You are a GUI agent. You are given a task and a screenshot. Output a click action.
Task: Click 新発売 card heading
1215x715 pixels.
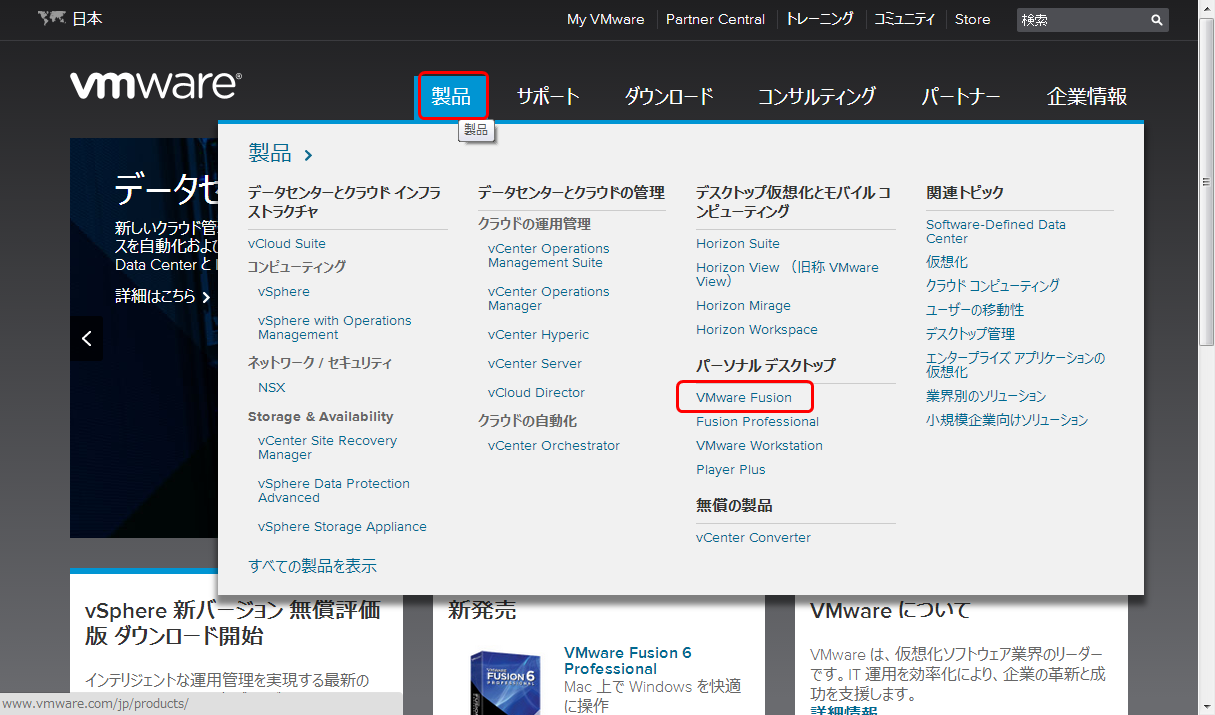click(x=482, y=610)
